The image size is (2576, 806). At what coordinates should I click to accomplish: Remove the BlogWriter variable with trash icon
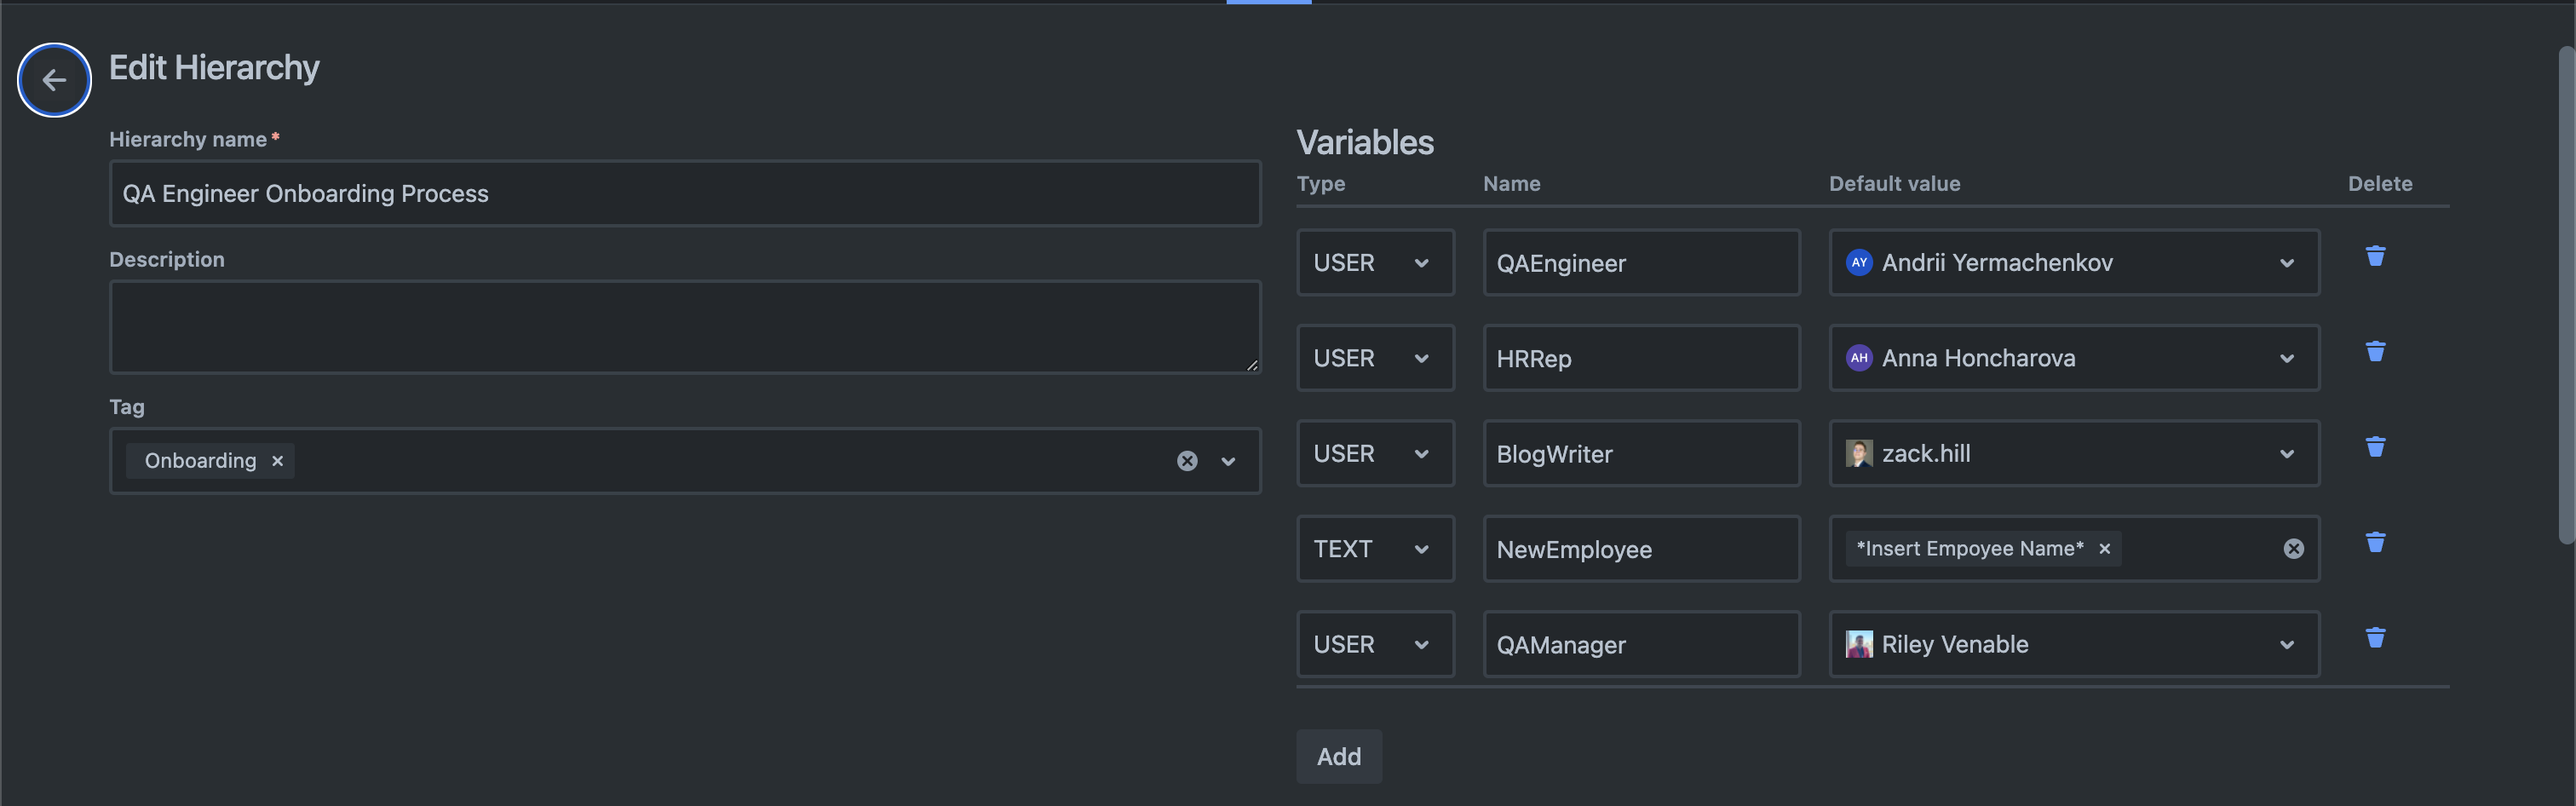2375,447
